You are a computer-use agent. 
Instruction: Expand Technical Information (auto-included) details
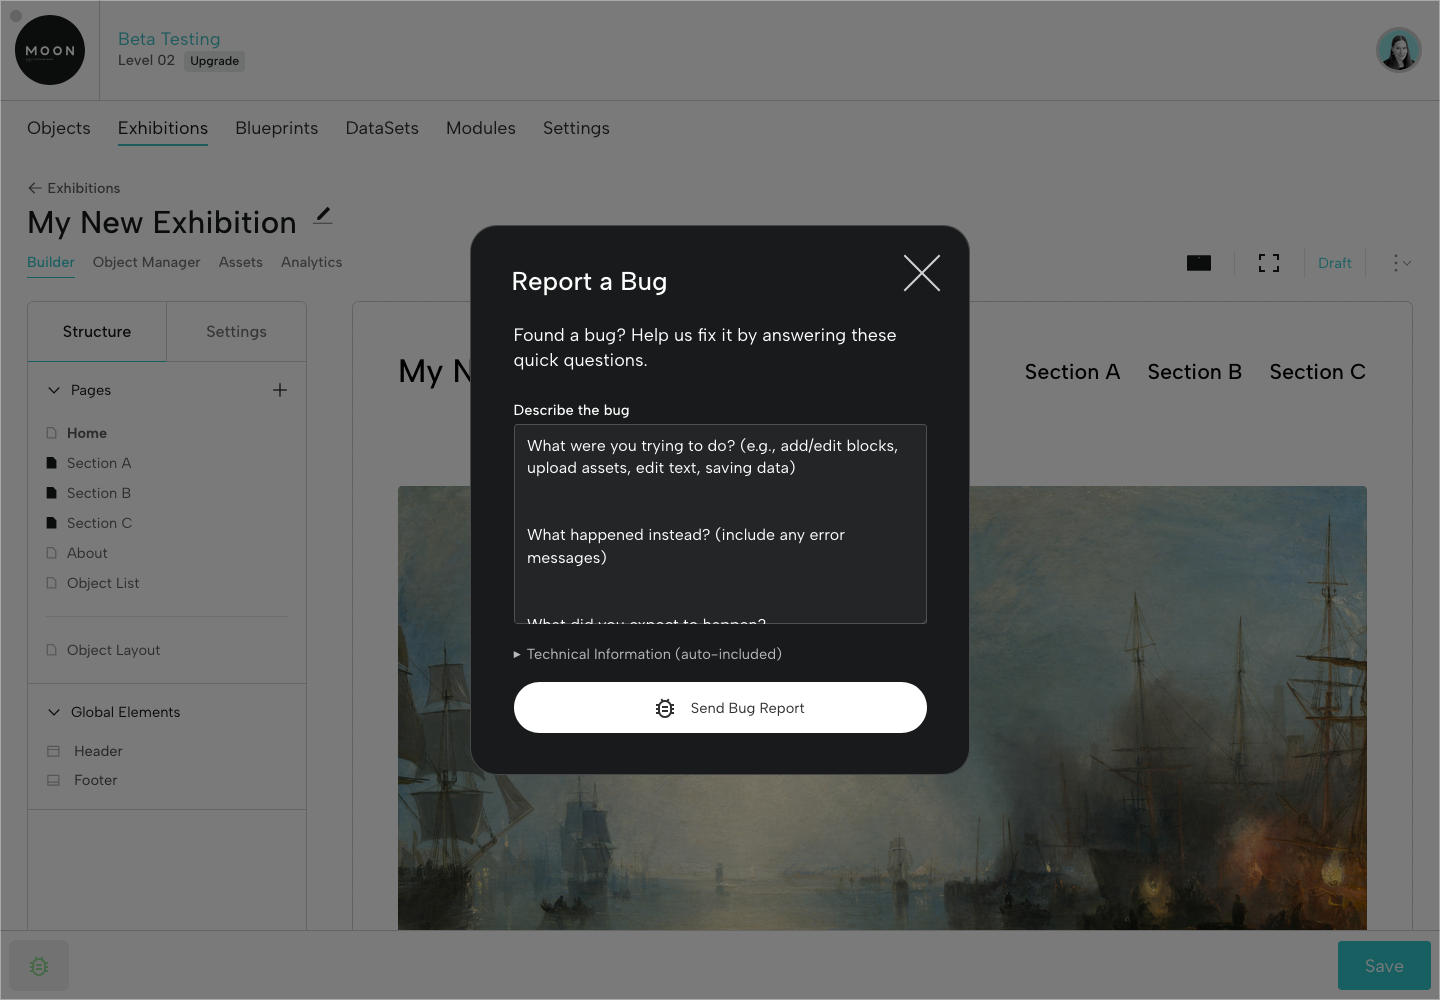pos(648,654)
